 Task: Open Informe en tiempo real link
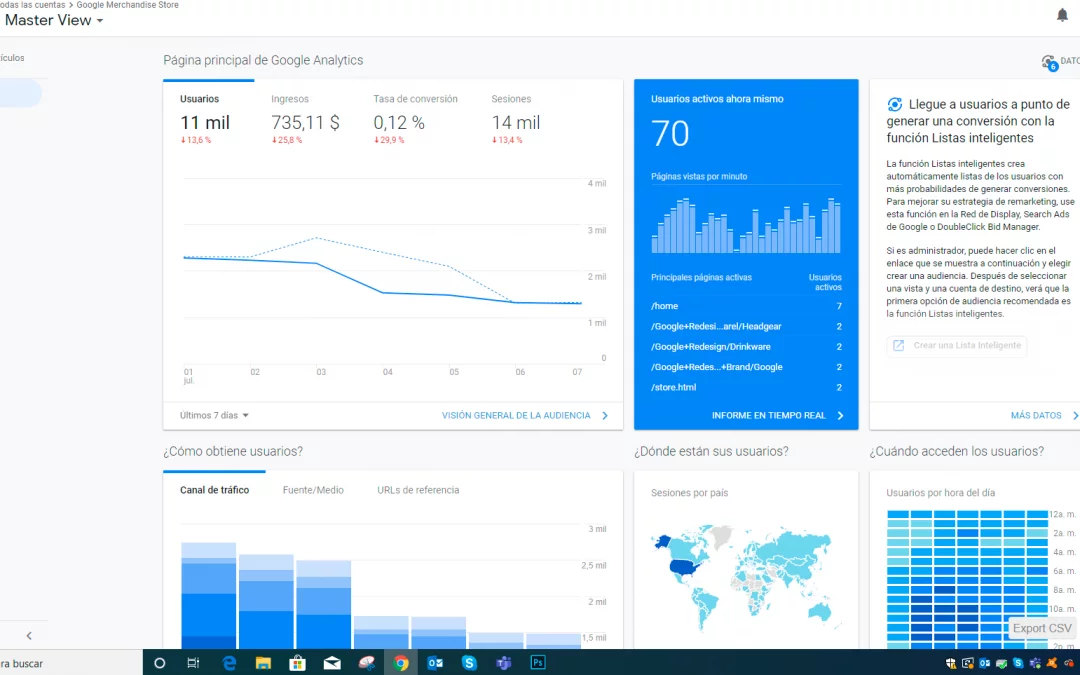[769, 415]
